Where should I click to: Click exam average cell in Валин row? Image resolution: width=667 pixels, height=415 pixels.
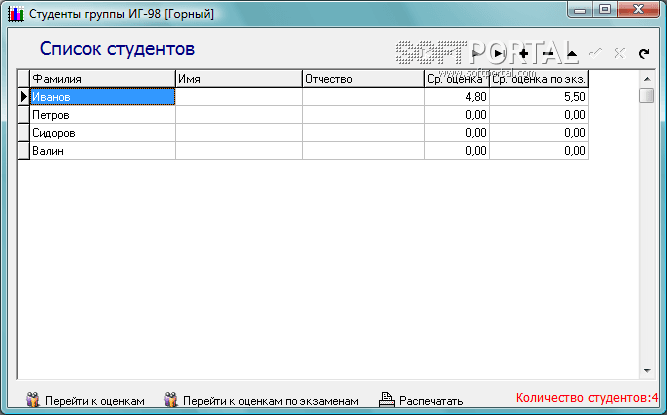click(x=539, y=151)
